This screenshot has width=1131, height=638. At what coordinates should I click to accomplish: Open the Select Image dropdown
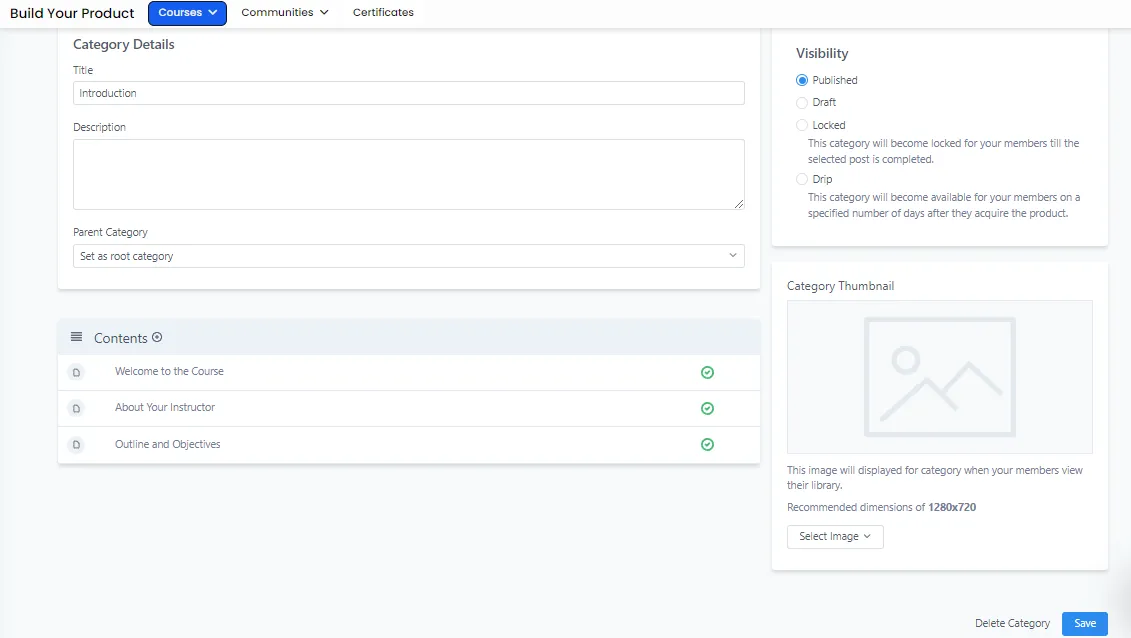835,536
